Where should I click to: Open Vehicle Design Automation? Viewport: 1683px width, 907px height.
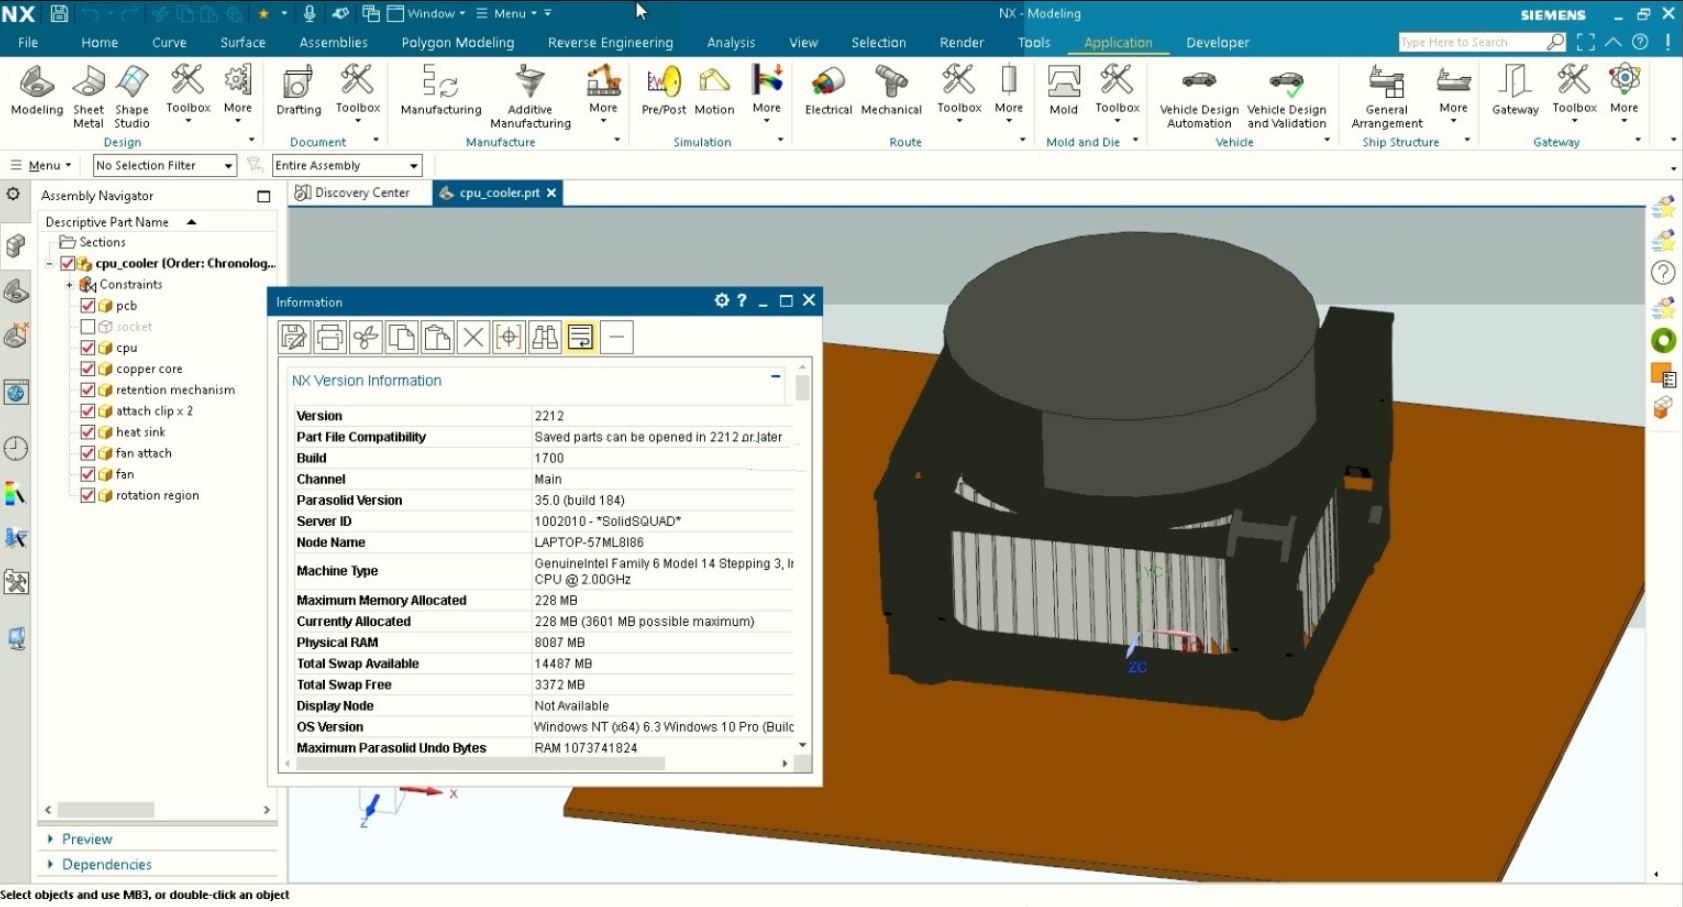tap(1199, 98)
